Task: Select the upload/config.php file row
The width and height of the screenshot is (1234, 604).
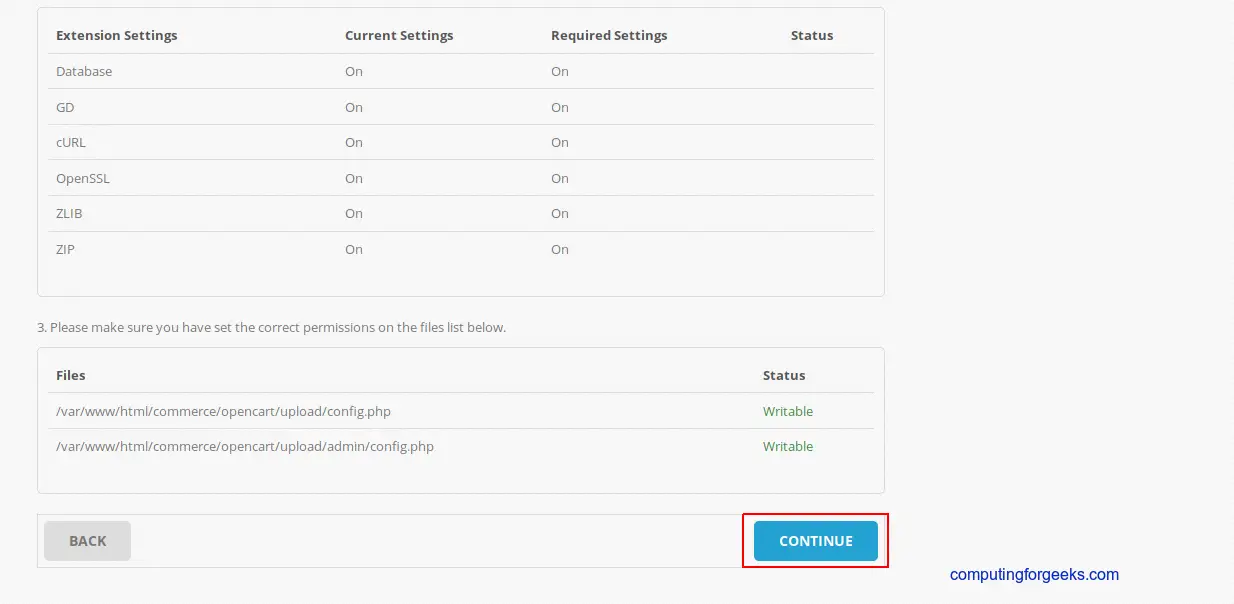Action: point(223,411)
